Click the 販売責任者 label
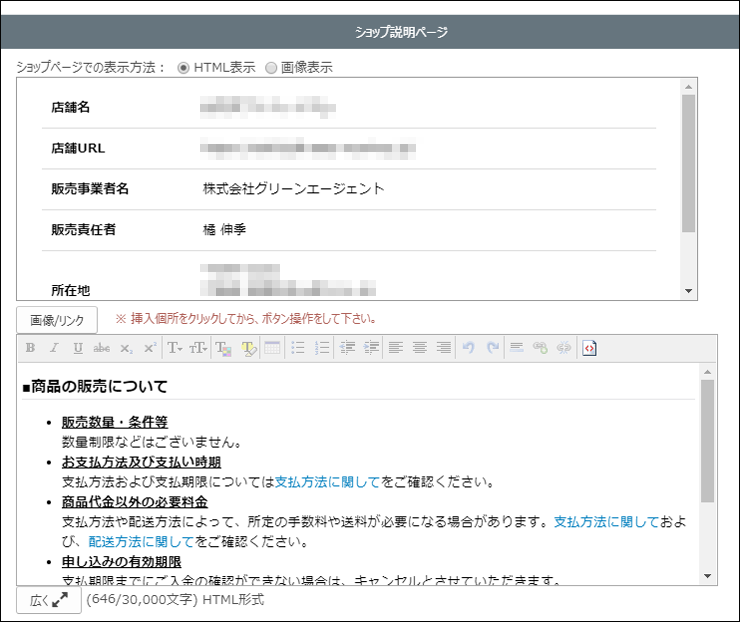The width and height of the screenshot is (740, 622). click(84, 230)
